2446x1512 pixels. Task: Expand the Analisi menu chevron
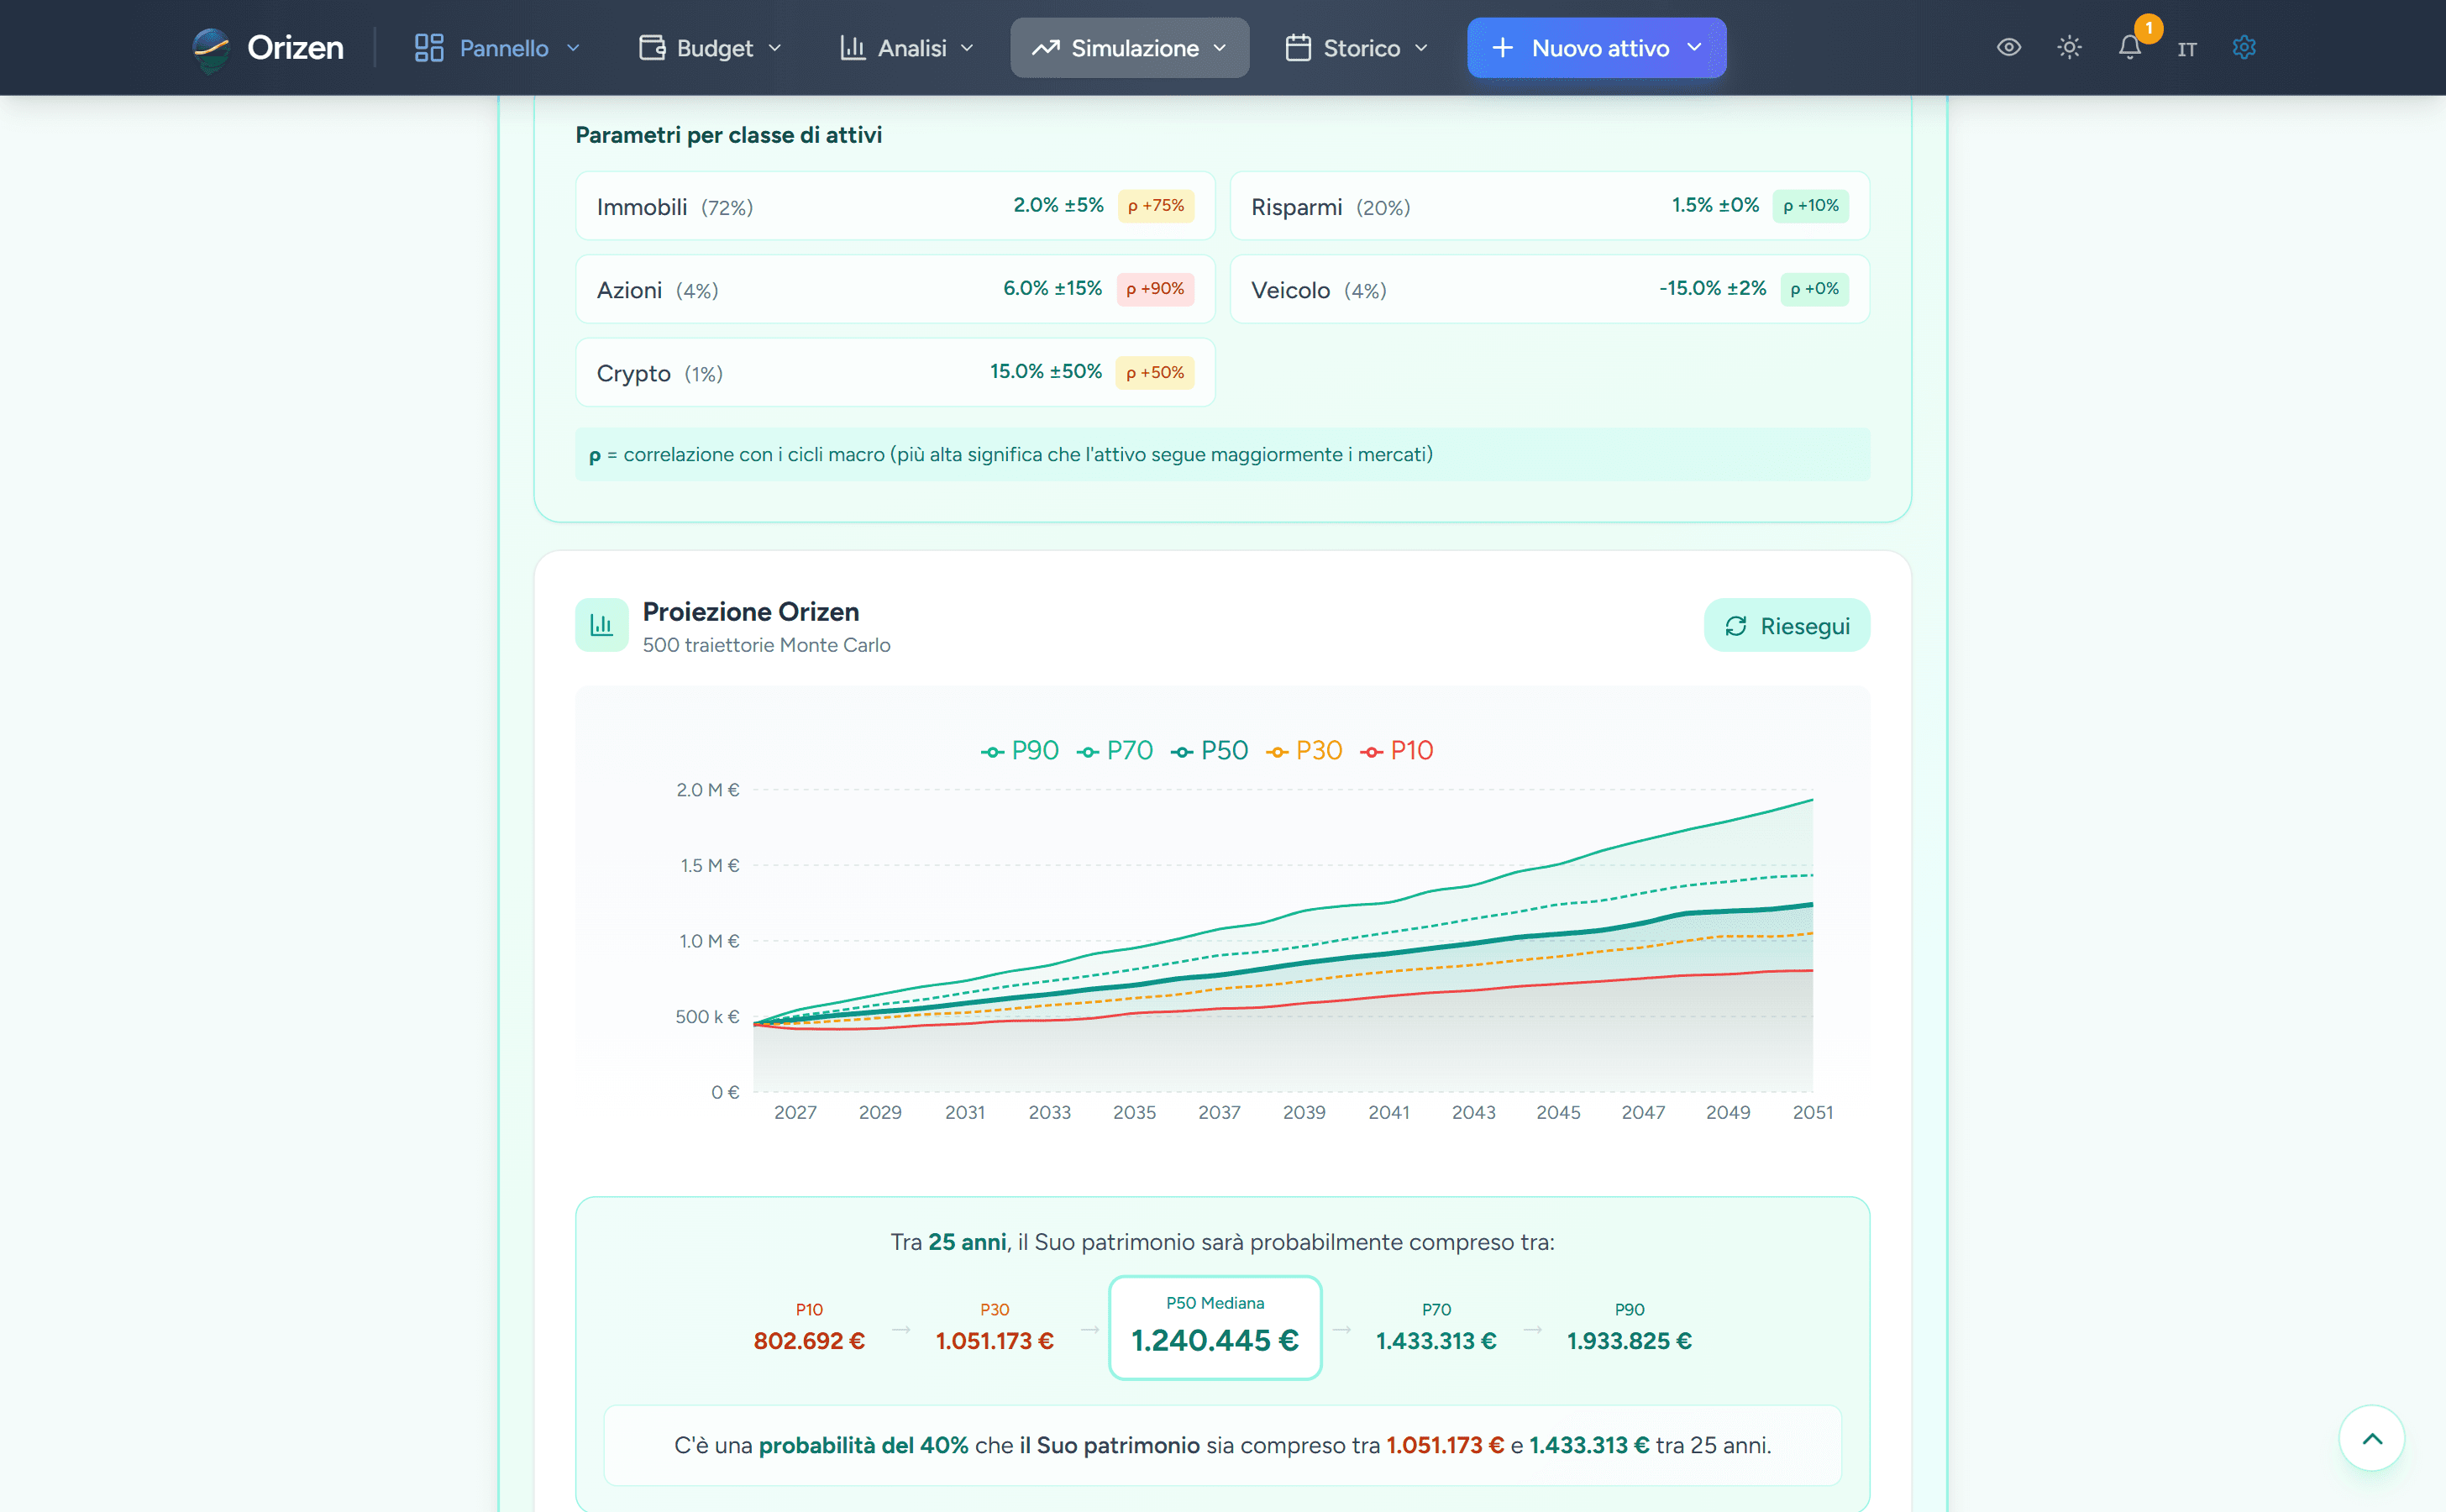click(967, 48)
